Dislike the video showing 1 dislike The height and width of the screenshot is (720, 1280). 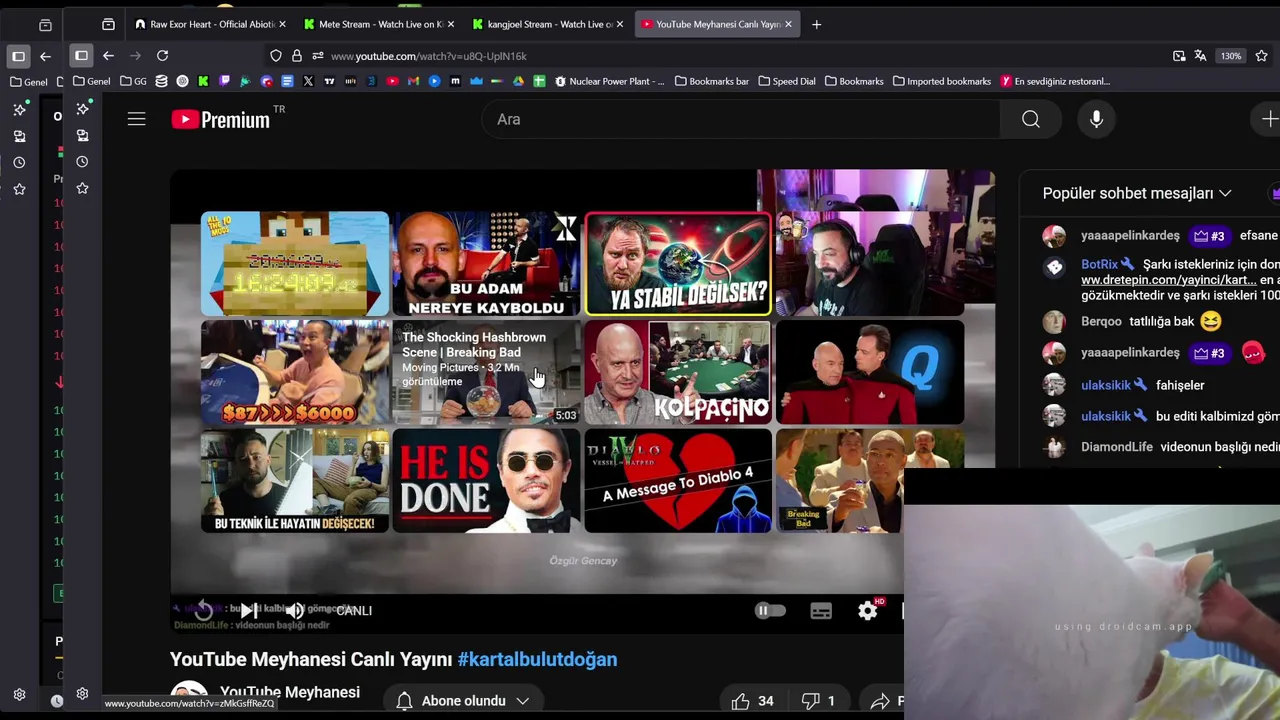[x=819, y=701]
